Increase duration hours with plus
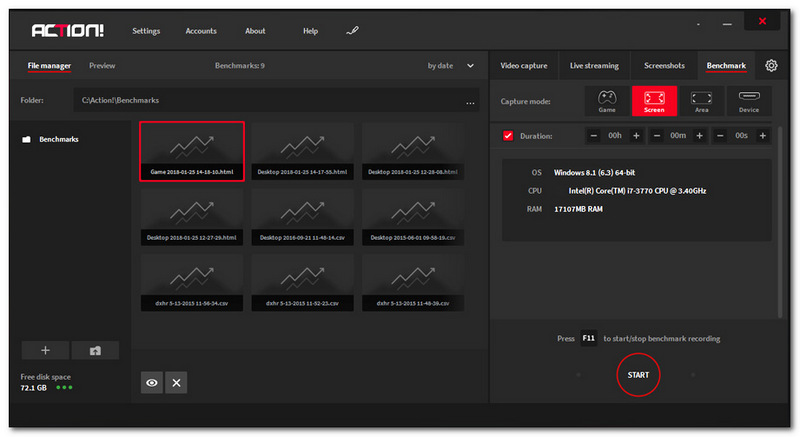Screen dimensions: 800x437 pyautogui.click(x=636, y=136)
